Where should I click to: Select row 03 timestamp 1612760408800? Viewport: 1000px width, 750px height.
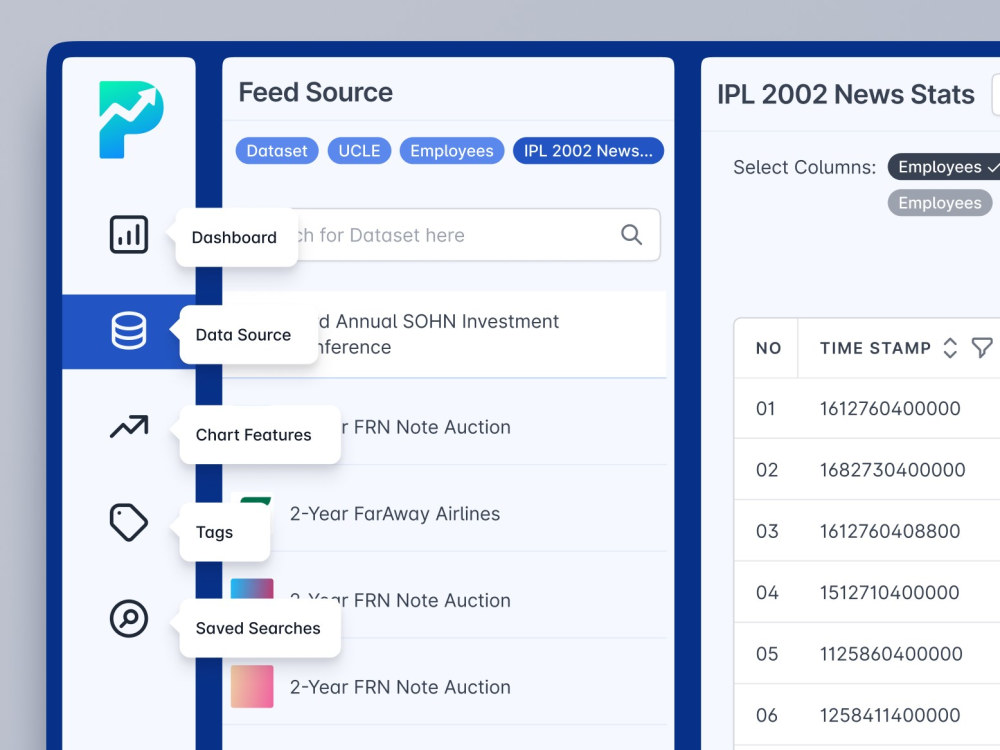tap(890, 531)
